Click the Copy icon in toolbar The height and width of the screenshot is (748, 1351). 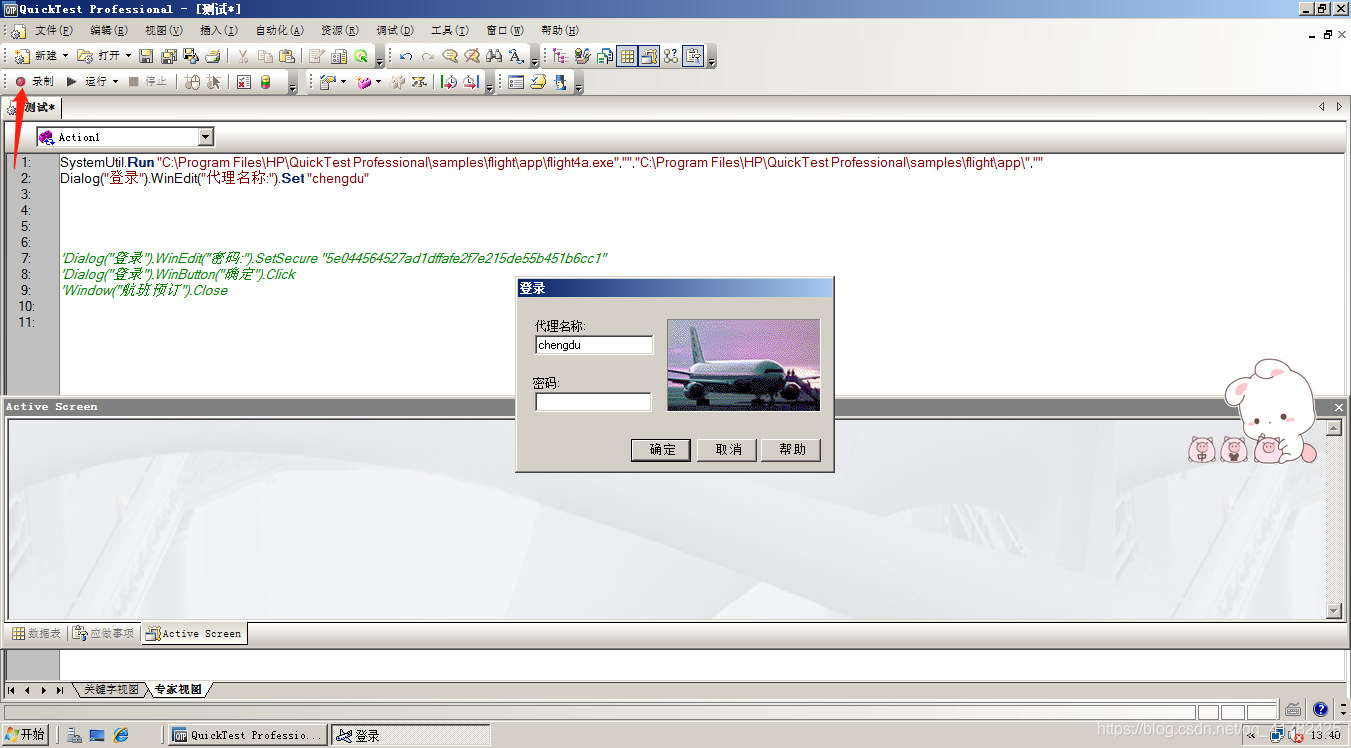(x=265, y=56)
